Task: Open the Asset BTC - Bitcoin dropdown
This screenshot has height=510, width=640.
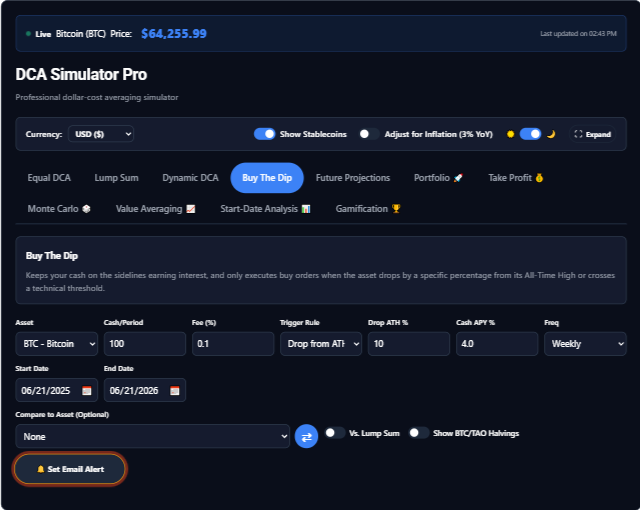Action: coord(56,344)
